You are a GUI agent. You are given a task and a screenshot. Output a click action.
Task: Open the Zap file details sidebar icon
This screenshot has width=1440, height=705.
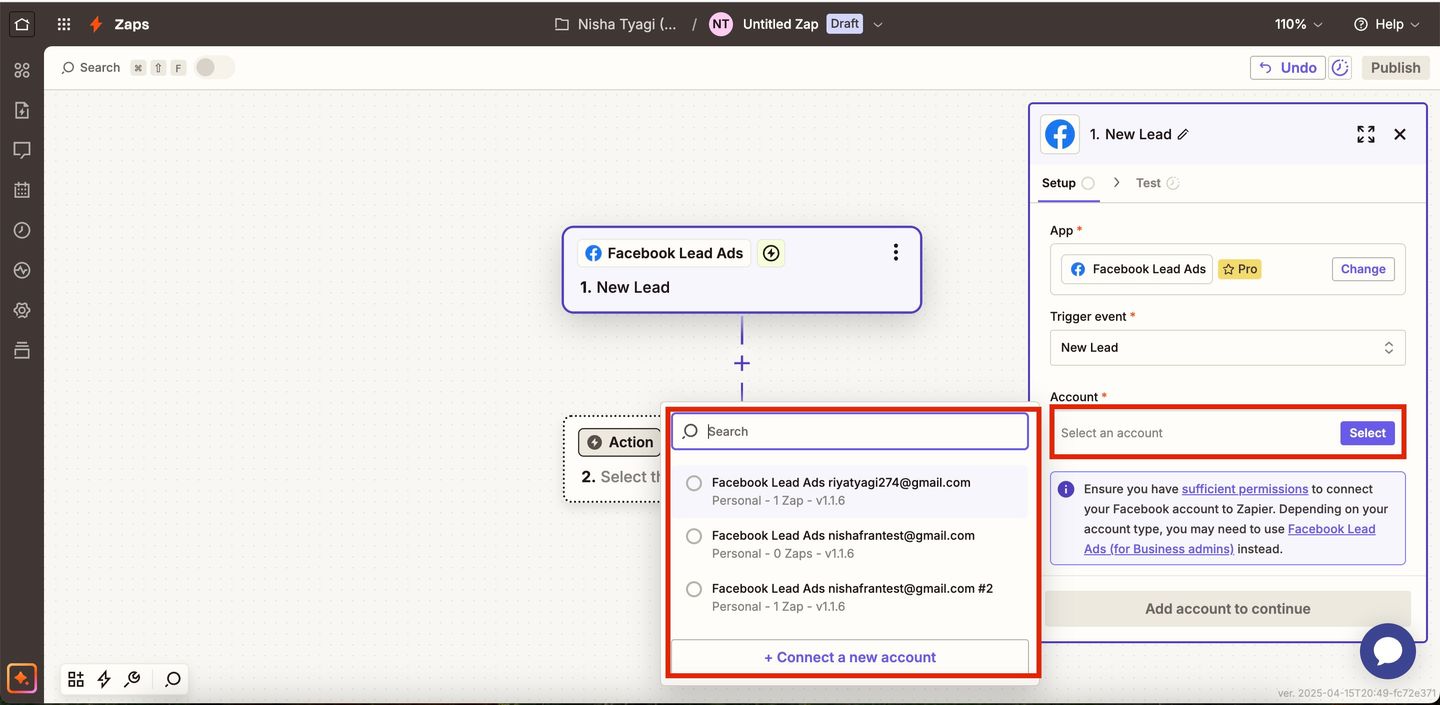pyautogui.click(x=22, y=110)
